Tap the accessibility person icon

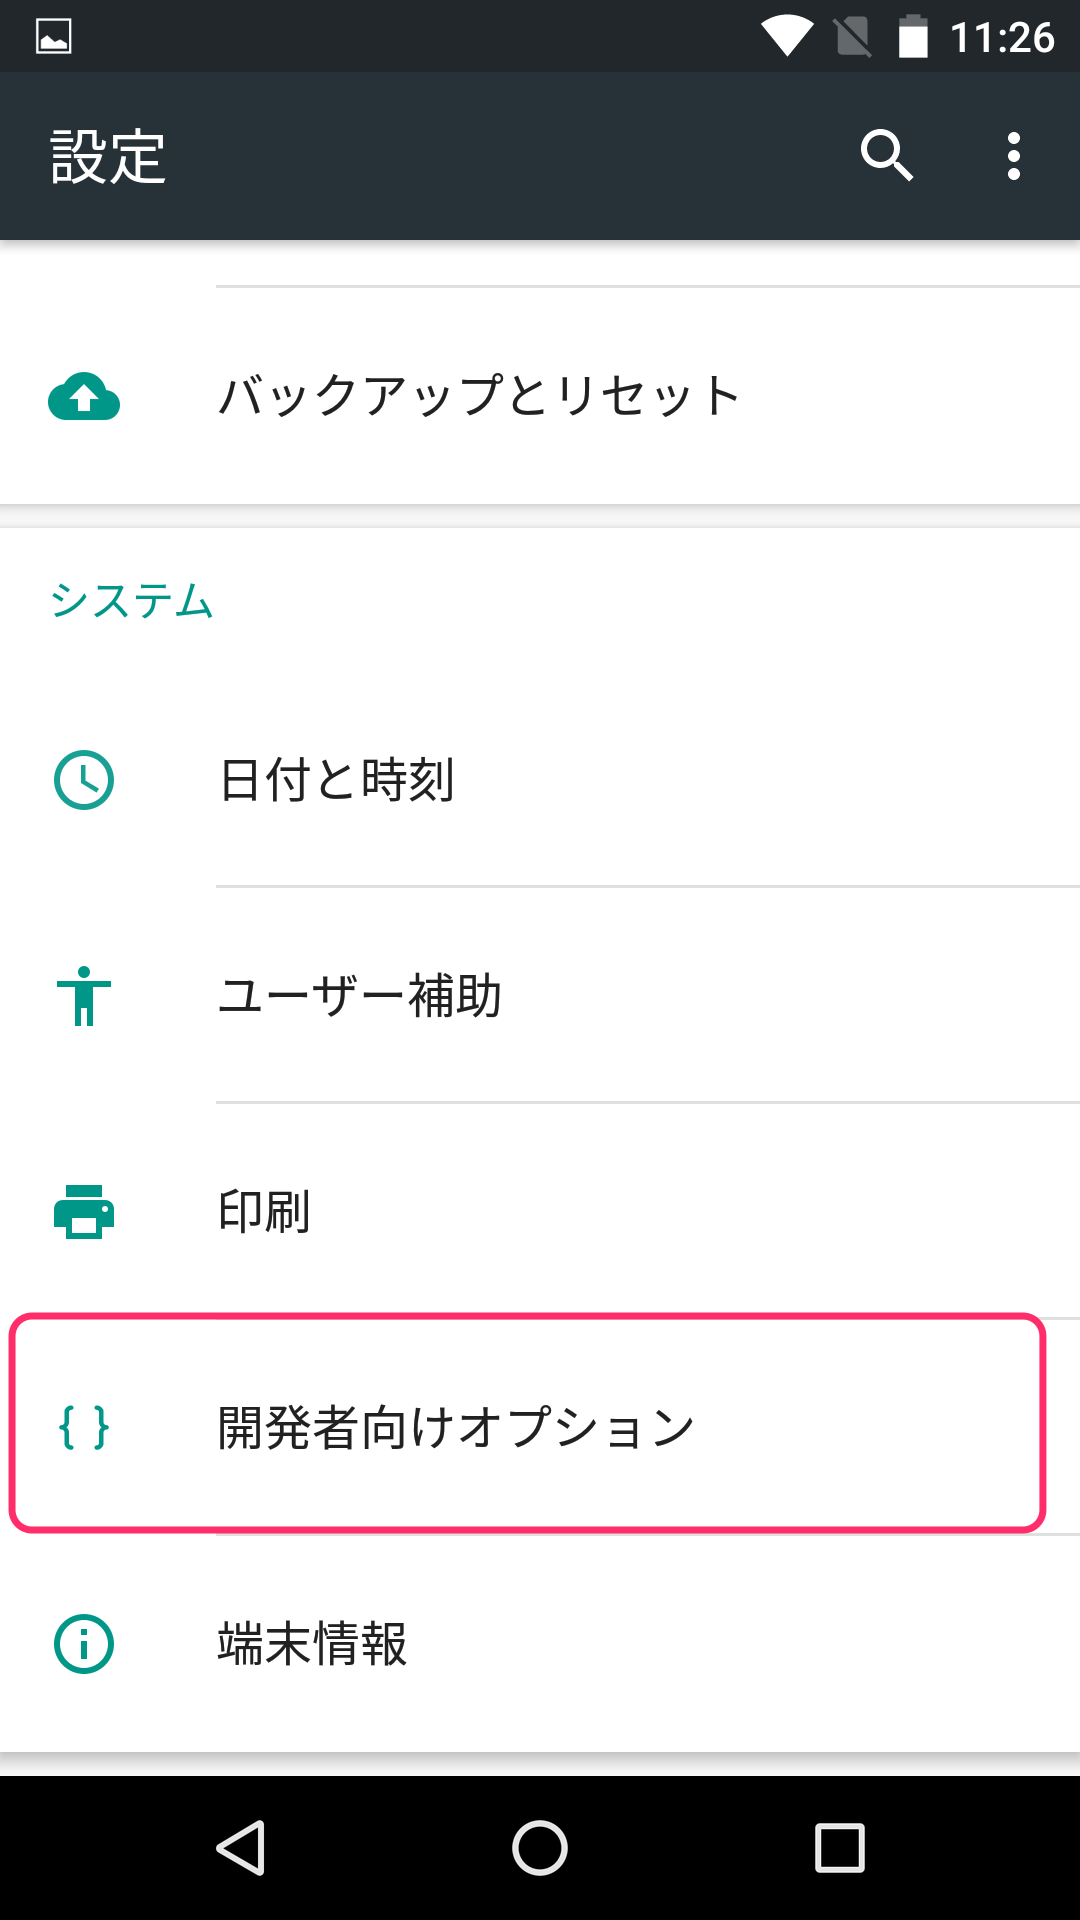pos(84,996)
